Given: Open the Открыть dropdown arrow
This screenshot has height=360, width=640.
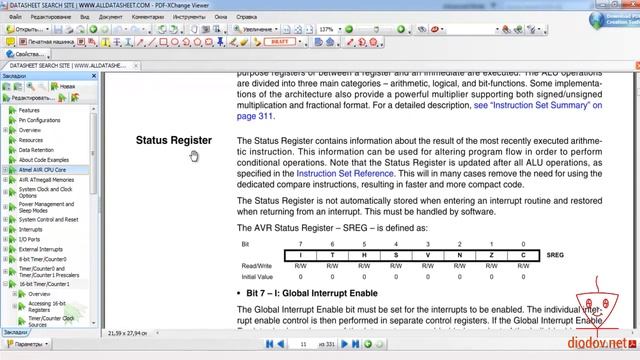Looking at the screenshot, I should tap(47, 29).
